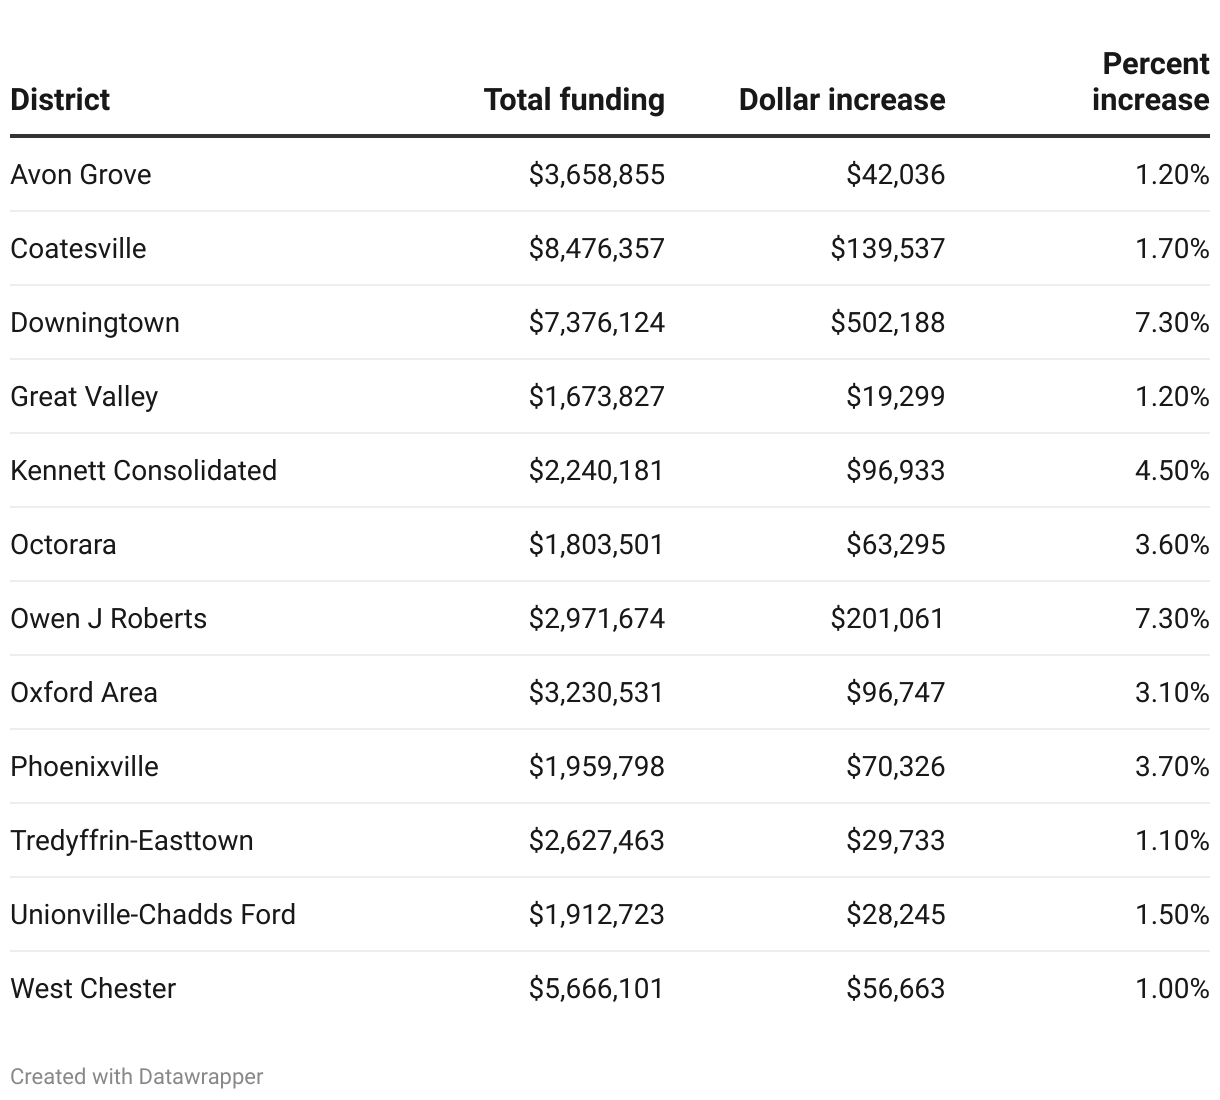Click the Great Valley district name
The height and width of the screenshot is (1100, 1220).
tap(84, 397)
